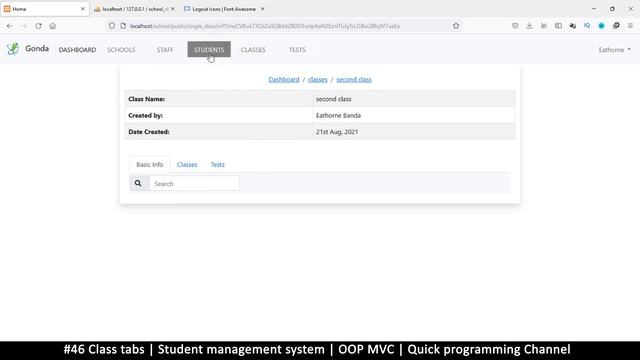Click the 'Class Name:' label cell

[x=218, y=99]
